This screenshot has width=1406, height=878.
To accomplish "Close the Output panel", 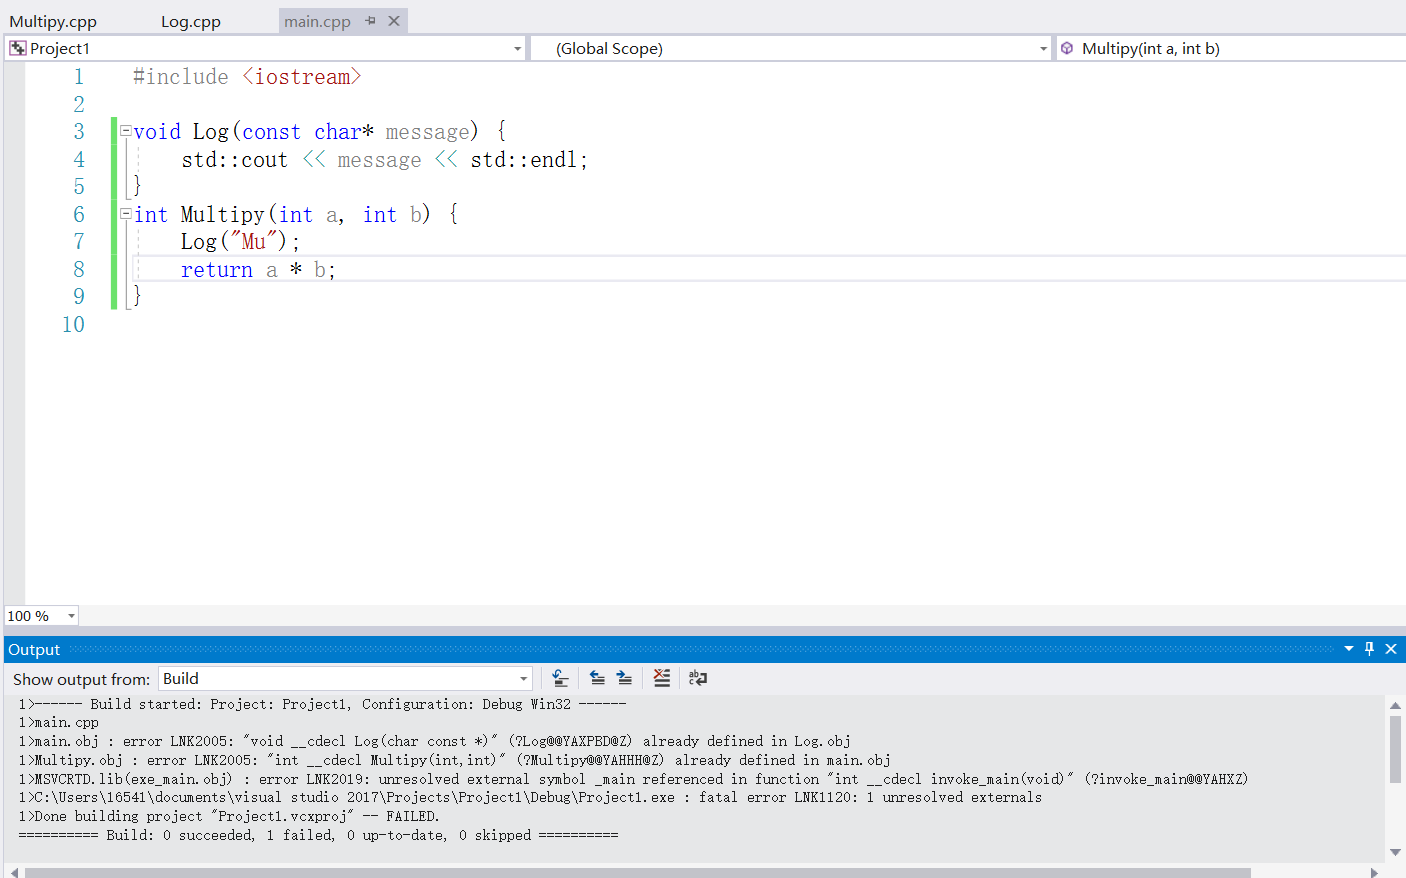I will pos(1391,649).
